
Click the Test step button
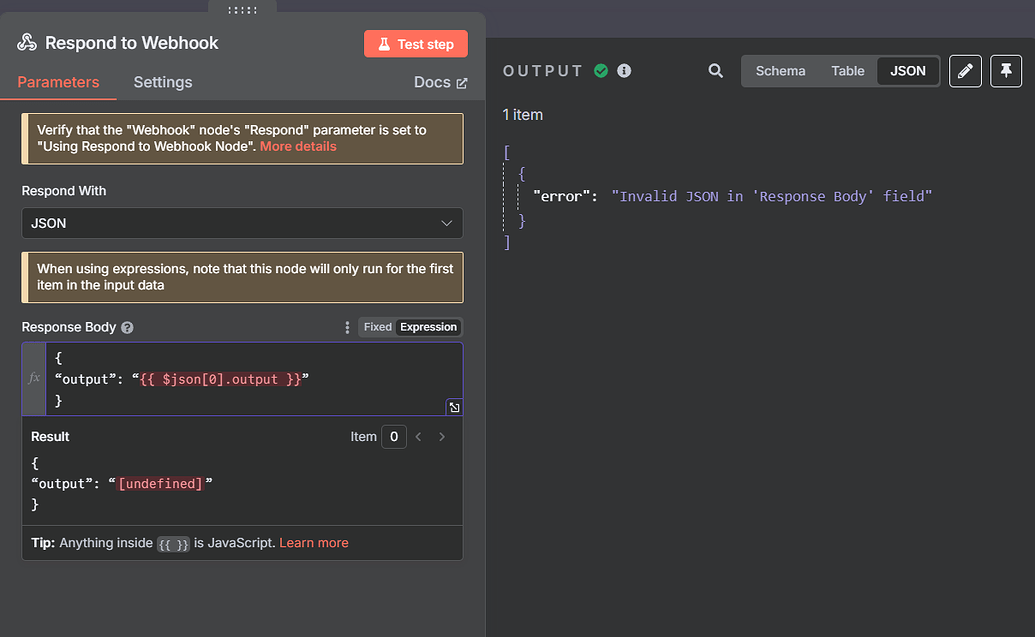coord(415,43)
